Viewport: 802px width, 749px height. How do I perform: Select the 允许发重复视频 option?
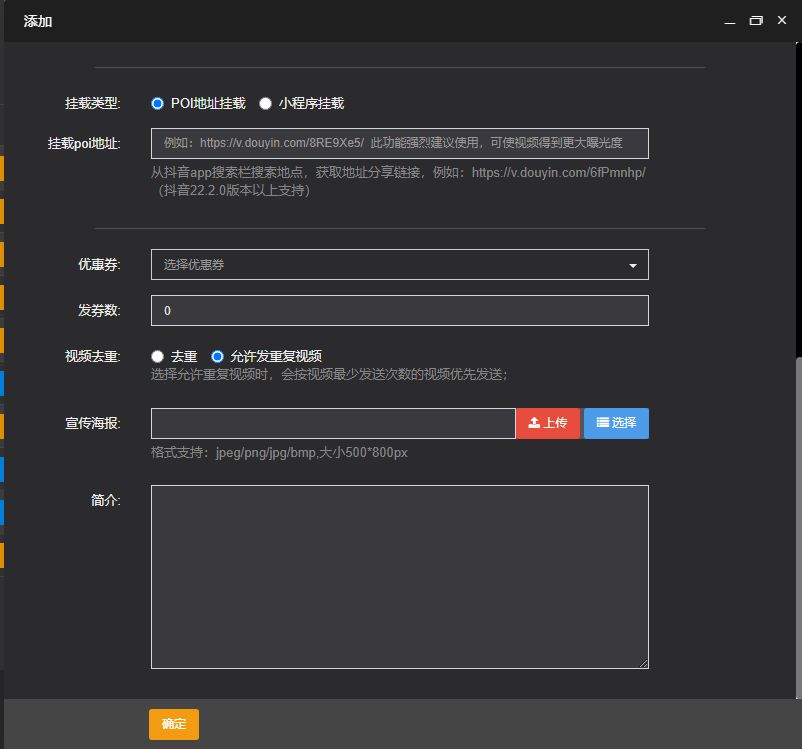216,355
